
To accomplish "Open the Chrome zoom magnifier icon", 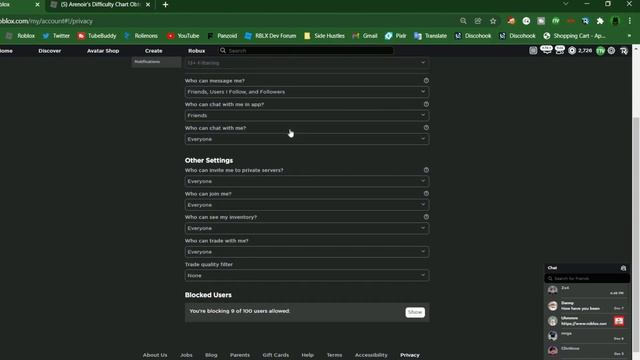I will coord(463,21).
